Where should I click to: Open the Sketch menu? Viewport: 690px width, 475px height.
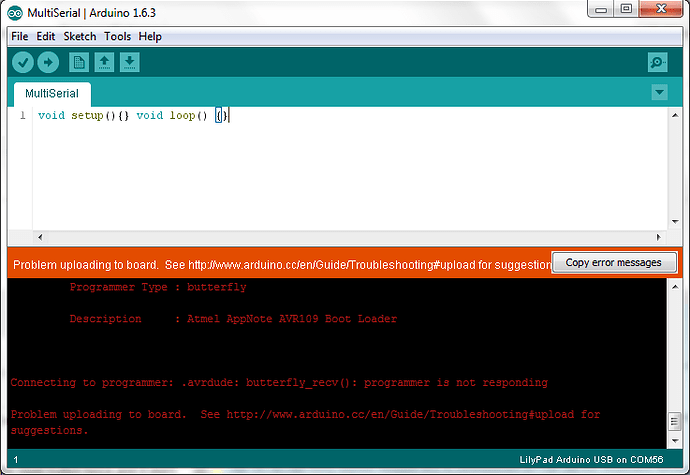pos(80,37)
